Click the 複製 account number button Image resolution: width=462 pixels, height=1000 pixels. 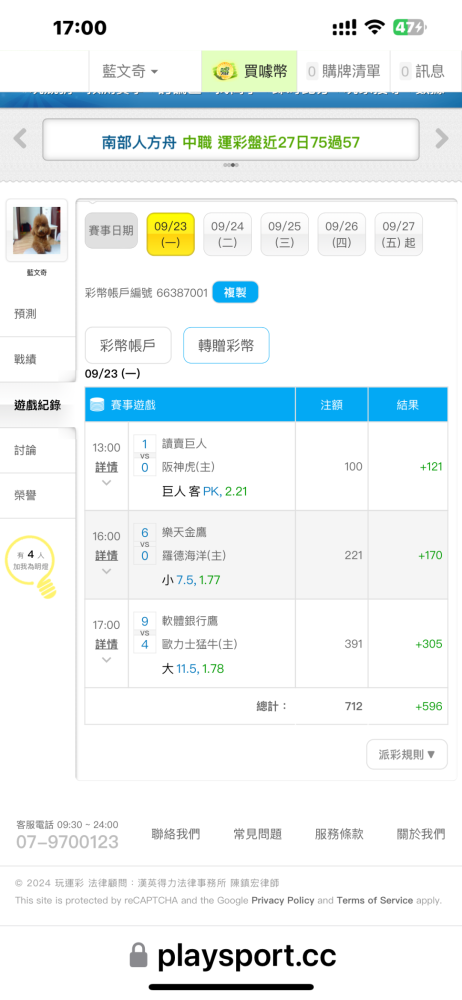235,292
